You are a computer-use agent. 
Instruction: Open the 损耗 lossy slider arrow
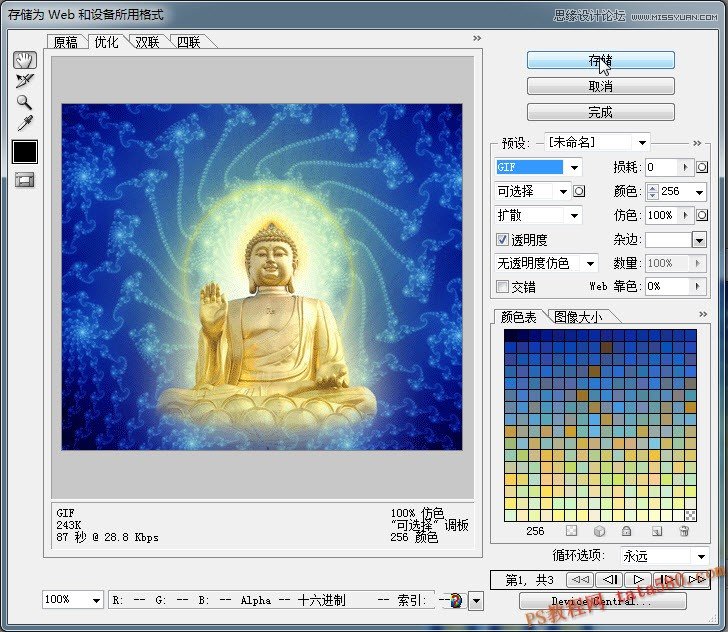pyautogui.click(x=686, y=167)
